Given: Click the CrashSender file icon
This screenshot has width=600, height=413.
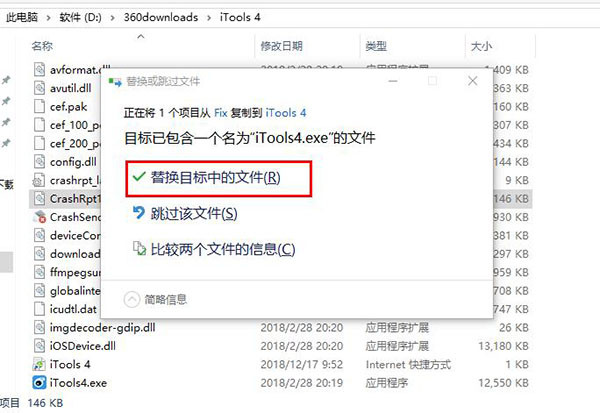Looking at the screenshot, I should (39, 217).
